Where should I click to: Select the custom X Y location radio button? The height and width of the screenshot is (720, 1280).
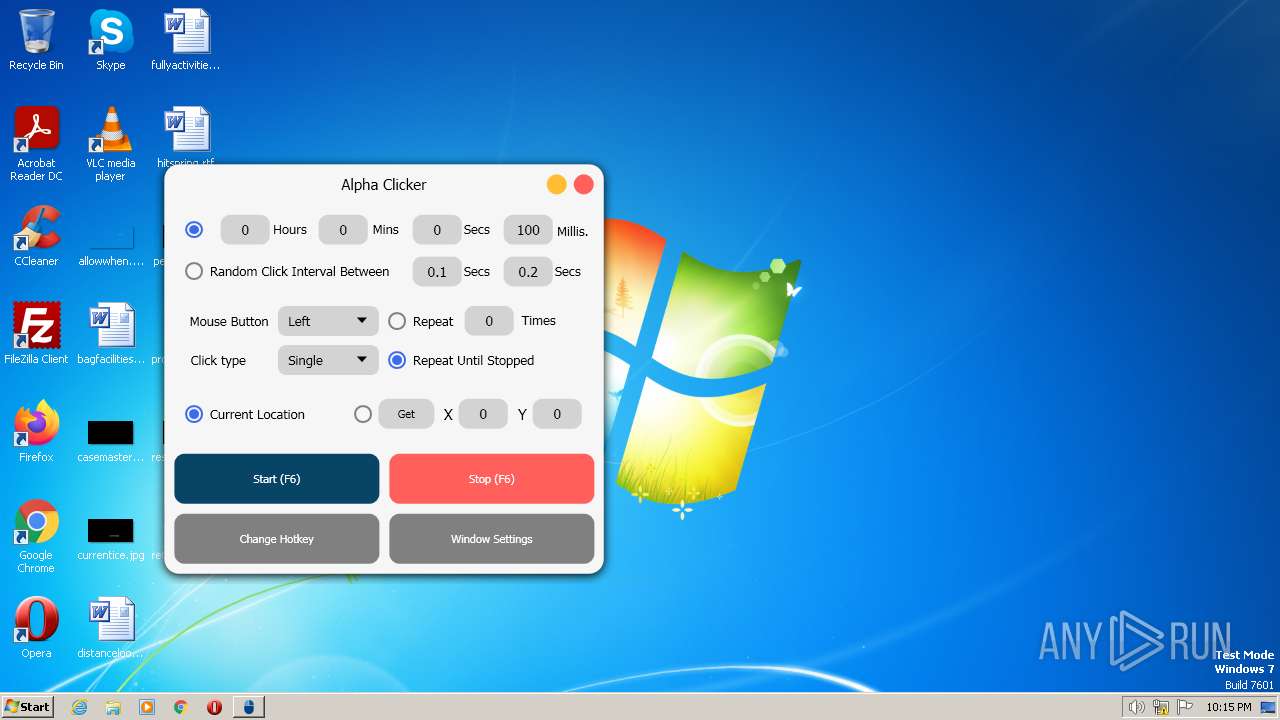pos(363,414)
